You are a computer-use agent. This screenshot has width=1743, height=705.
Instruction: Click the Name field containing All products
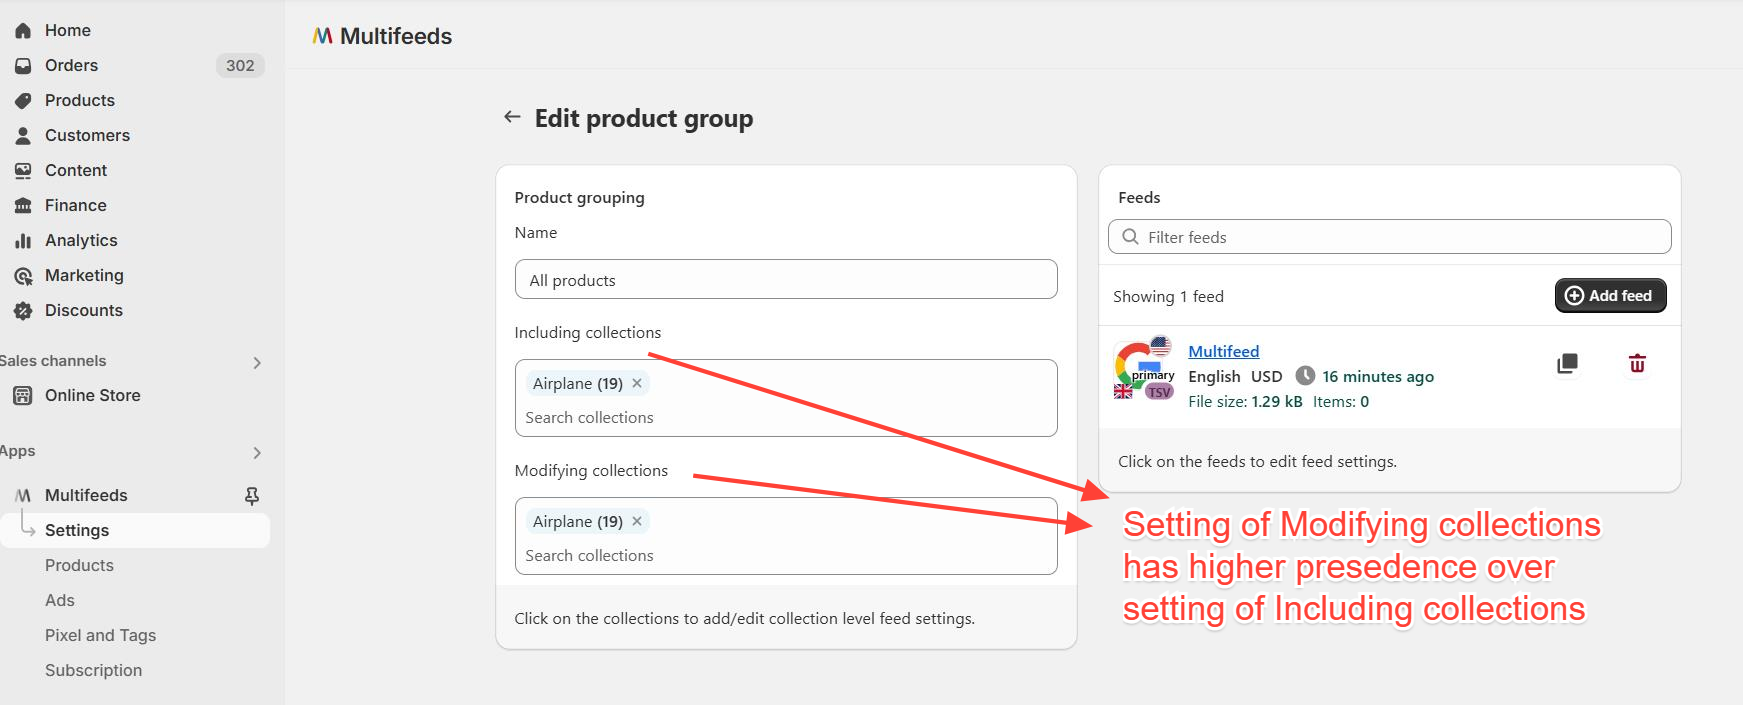click(x=786, y=280)
